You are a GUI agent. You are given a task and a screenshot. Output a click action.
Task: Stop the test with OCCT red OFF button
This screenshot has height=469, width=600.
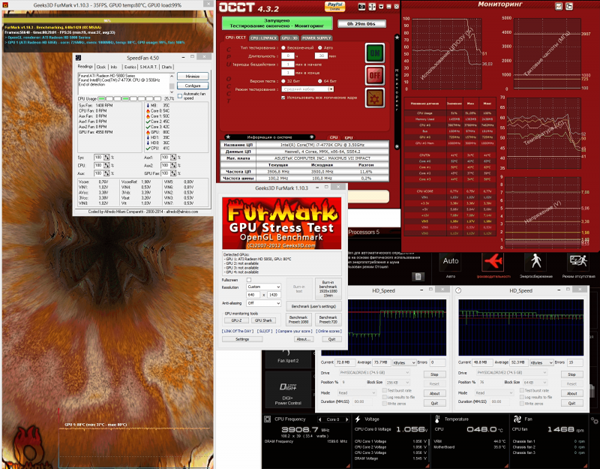[375, 75]
